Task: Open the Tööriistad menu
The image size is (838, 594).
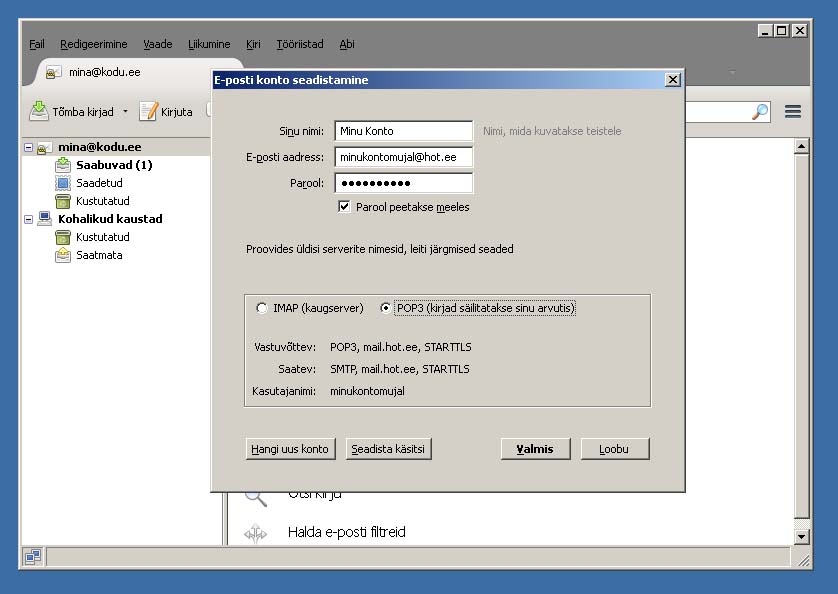Action: pyautogui.click(x=300, y=44)
